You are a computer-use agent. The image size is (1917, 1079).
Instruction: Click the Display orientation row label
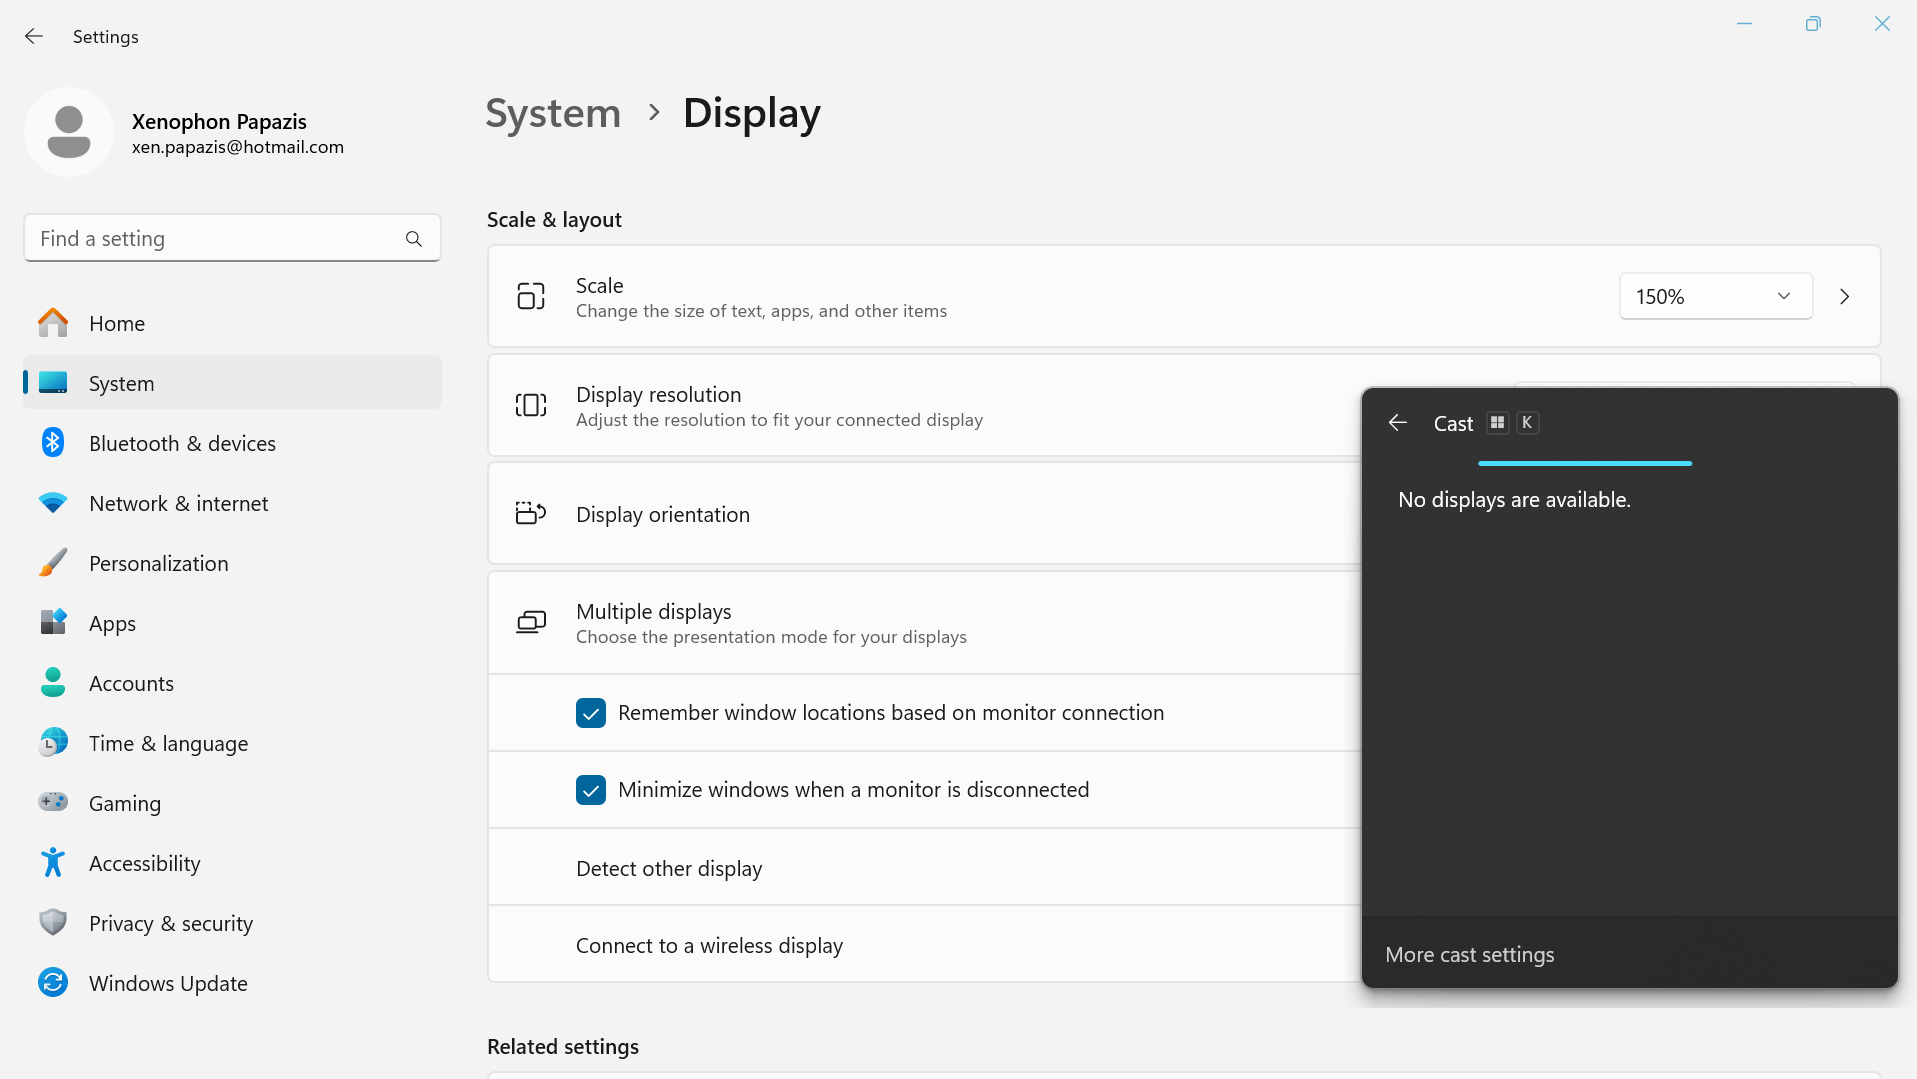click(x=663, y=514)
